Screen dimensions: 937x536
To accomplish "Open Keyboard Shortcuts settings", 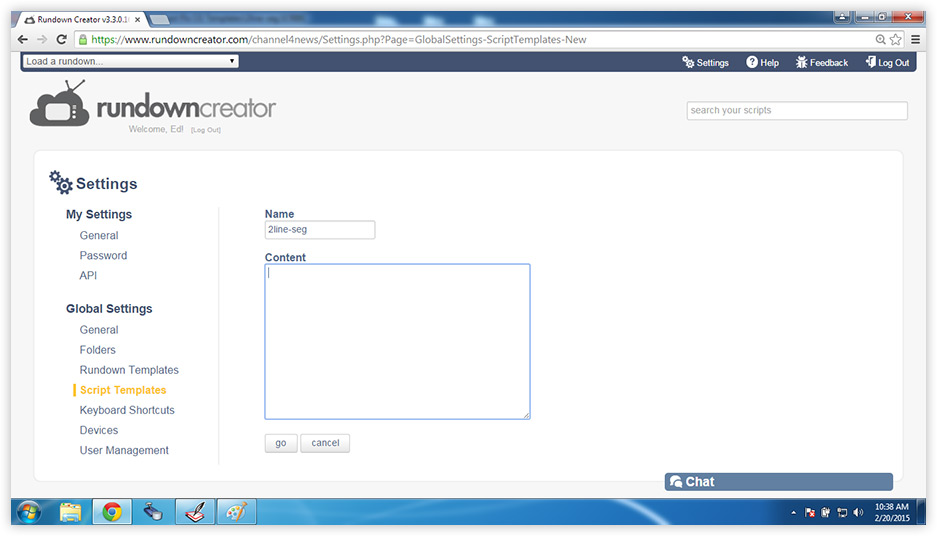I will pos(127,410).
